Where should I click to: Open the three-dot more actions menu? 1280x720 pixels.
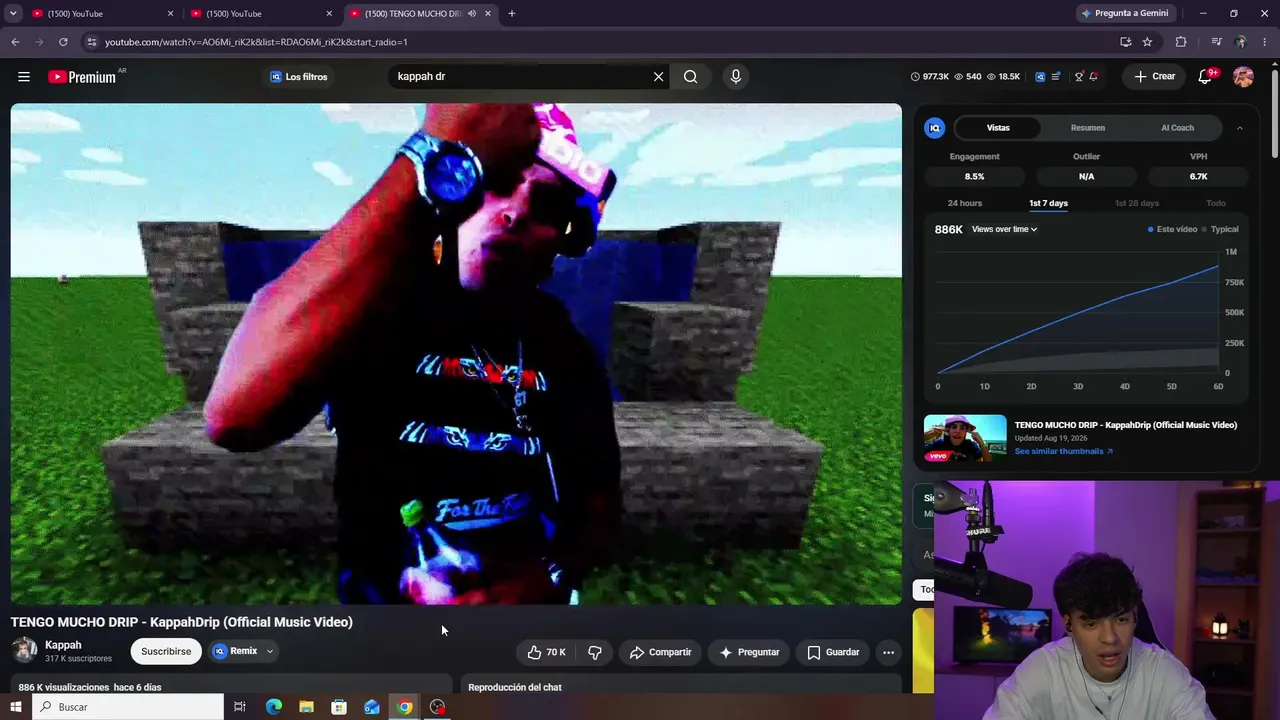888,652
